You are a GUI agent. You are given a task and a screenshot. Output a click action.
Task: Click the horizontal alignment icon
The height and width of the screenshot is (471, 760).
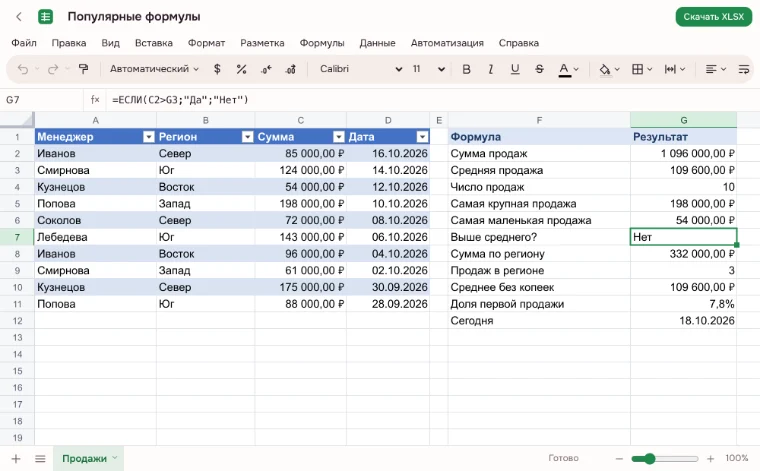[x=711, y=69]
